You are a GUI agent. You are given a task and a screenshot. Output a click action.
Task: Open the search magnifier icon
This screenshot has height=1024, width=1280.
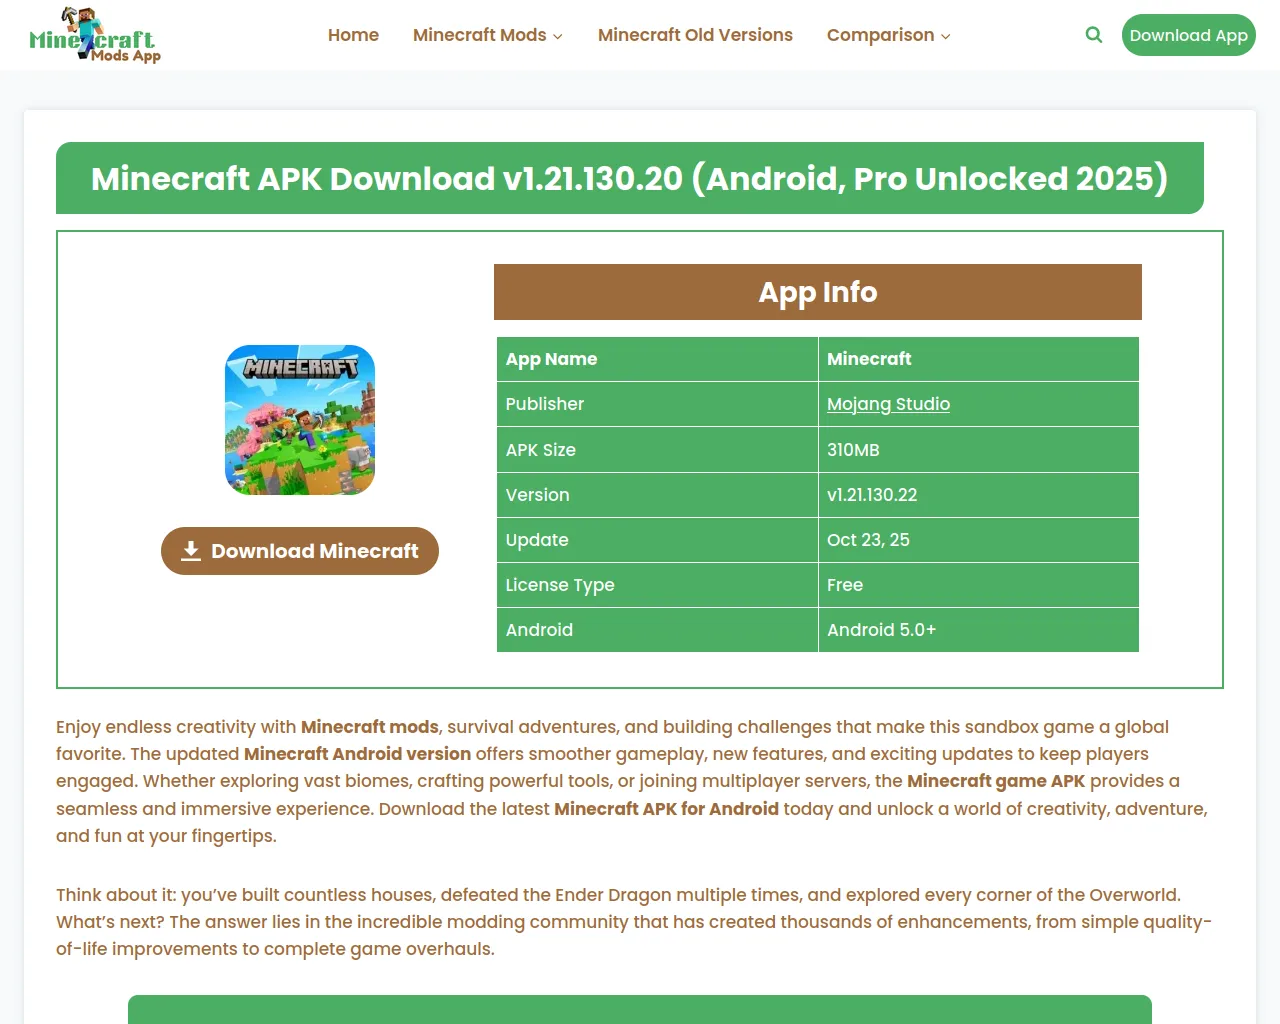pyautogui.click(x=1094, y=35)
